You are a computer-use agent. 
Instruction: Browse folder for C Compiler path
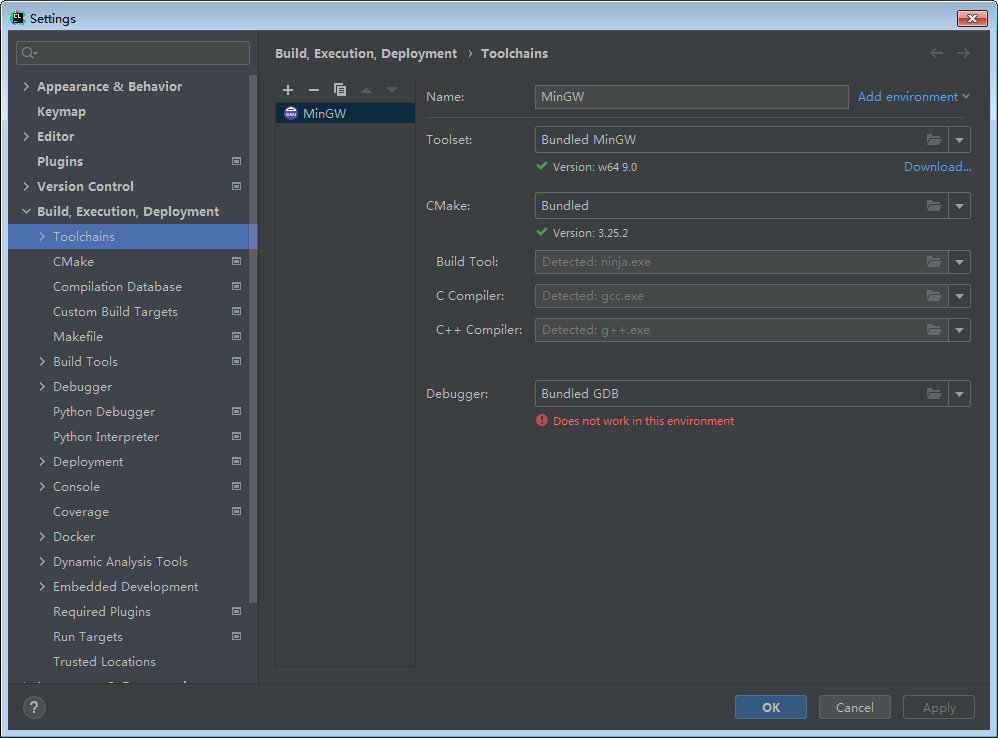pyautogui.click(x=934, y=296)
